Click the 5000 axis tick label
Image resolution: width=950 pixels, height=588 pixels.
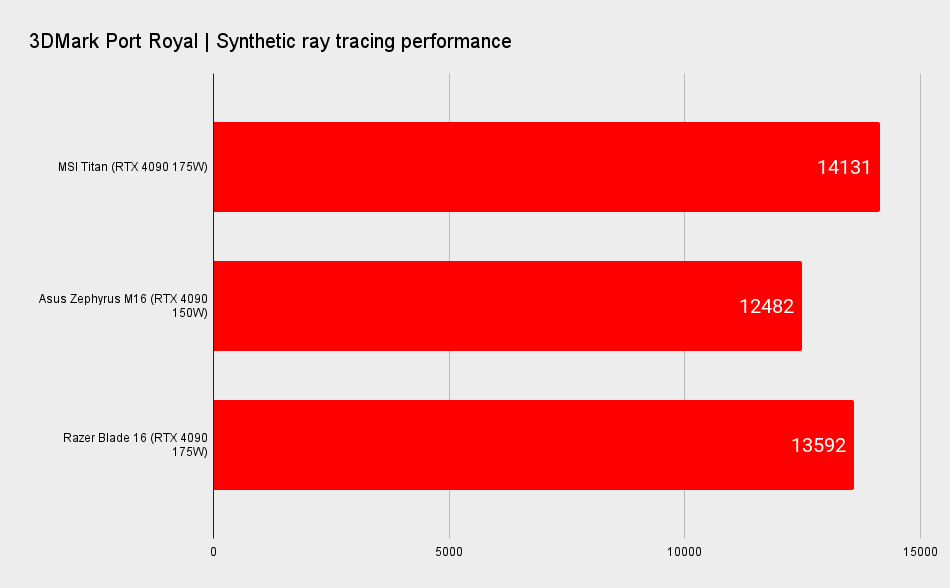pos(449,552)
